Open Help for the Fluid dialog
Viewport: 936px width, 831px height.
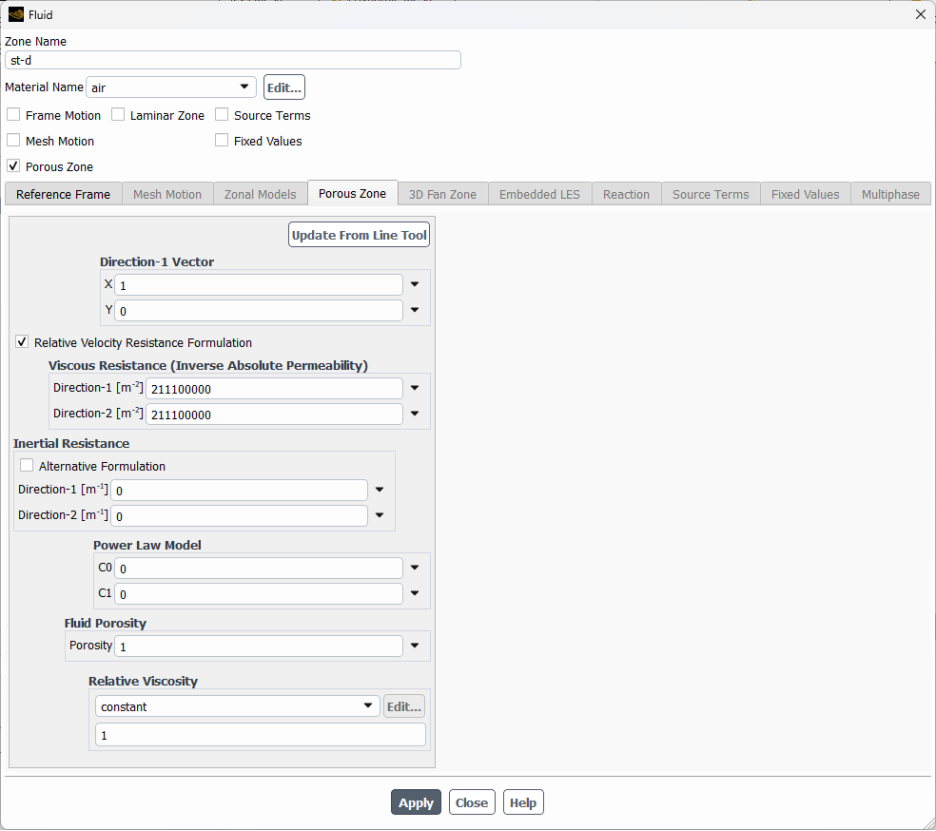[x=523, y=803]
